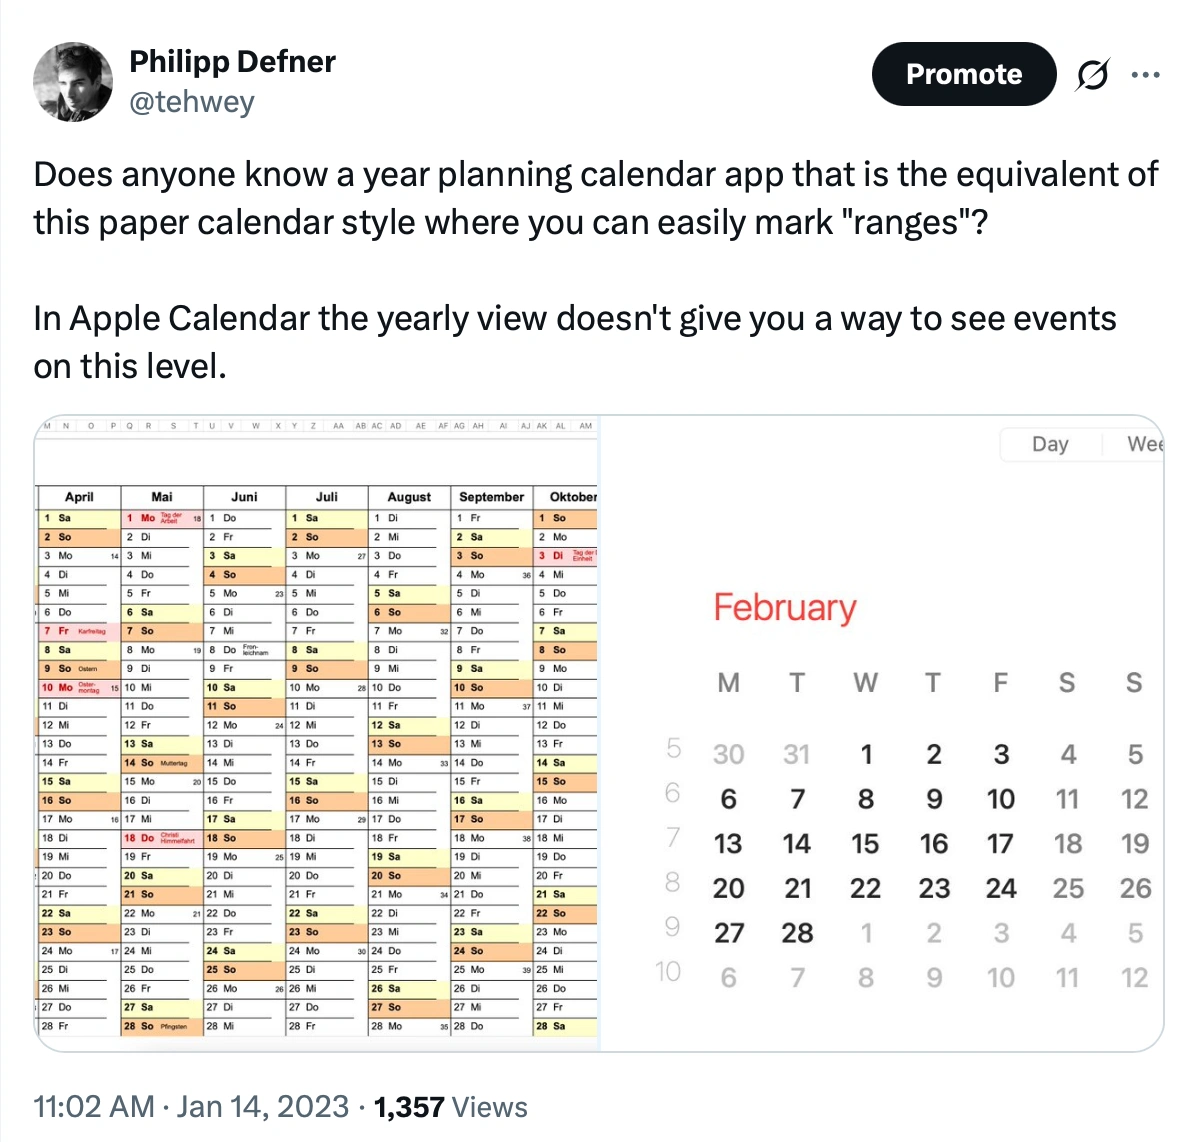Click the April column header

79,496
